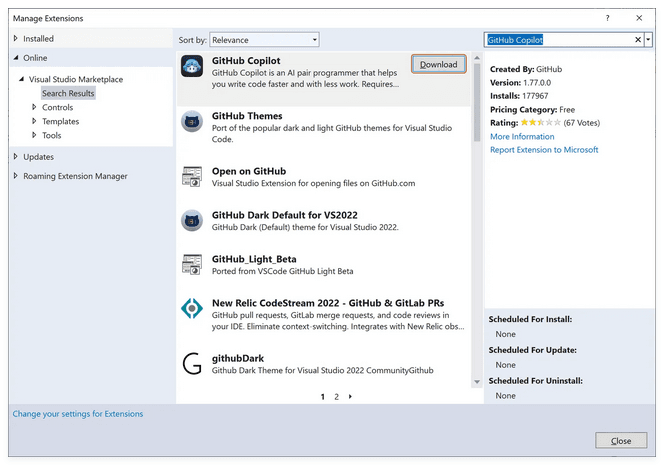Open the help question mark in title bar
Viewport: 664px width, 466px height.
click(607, 18)
